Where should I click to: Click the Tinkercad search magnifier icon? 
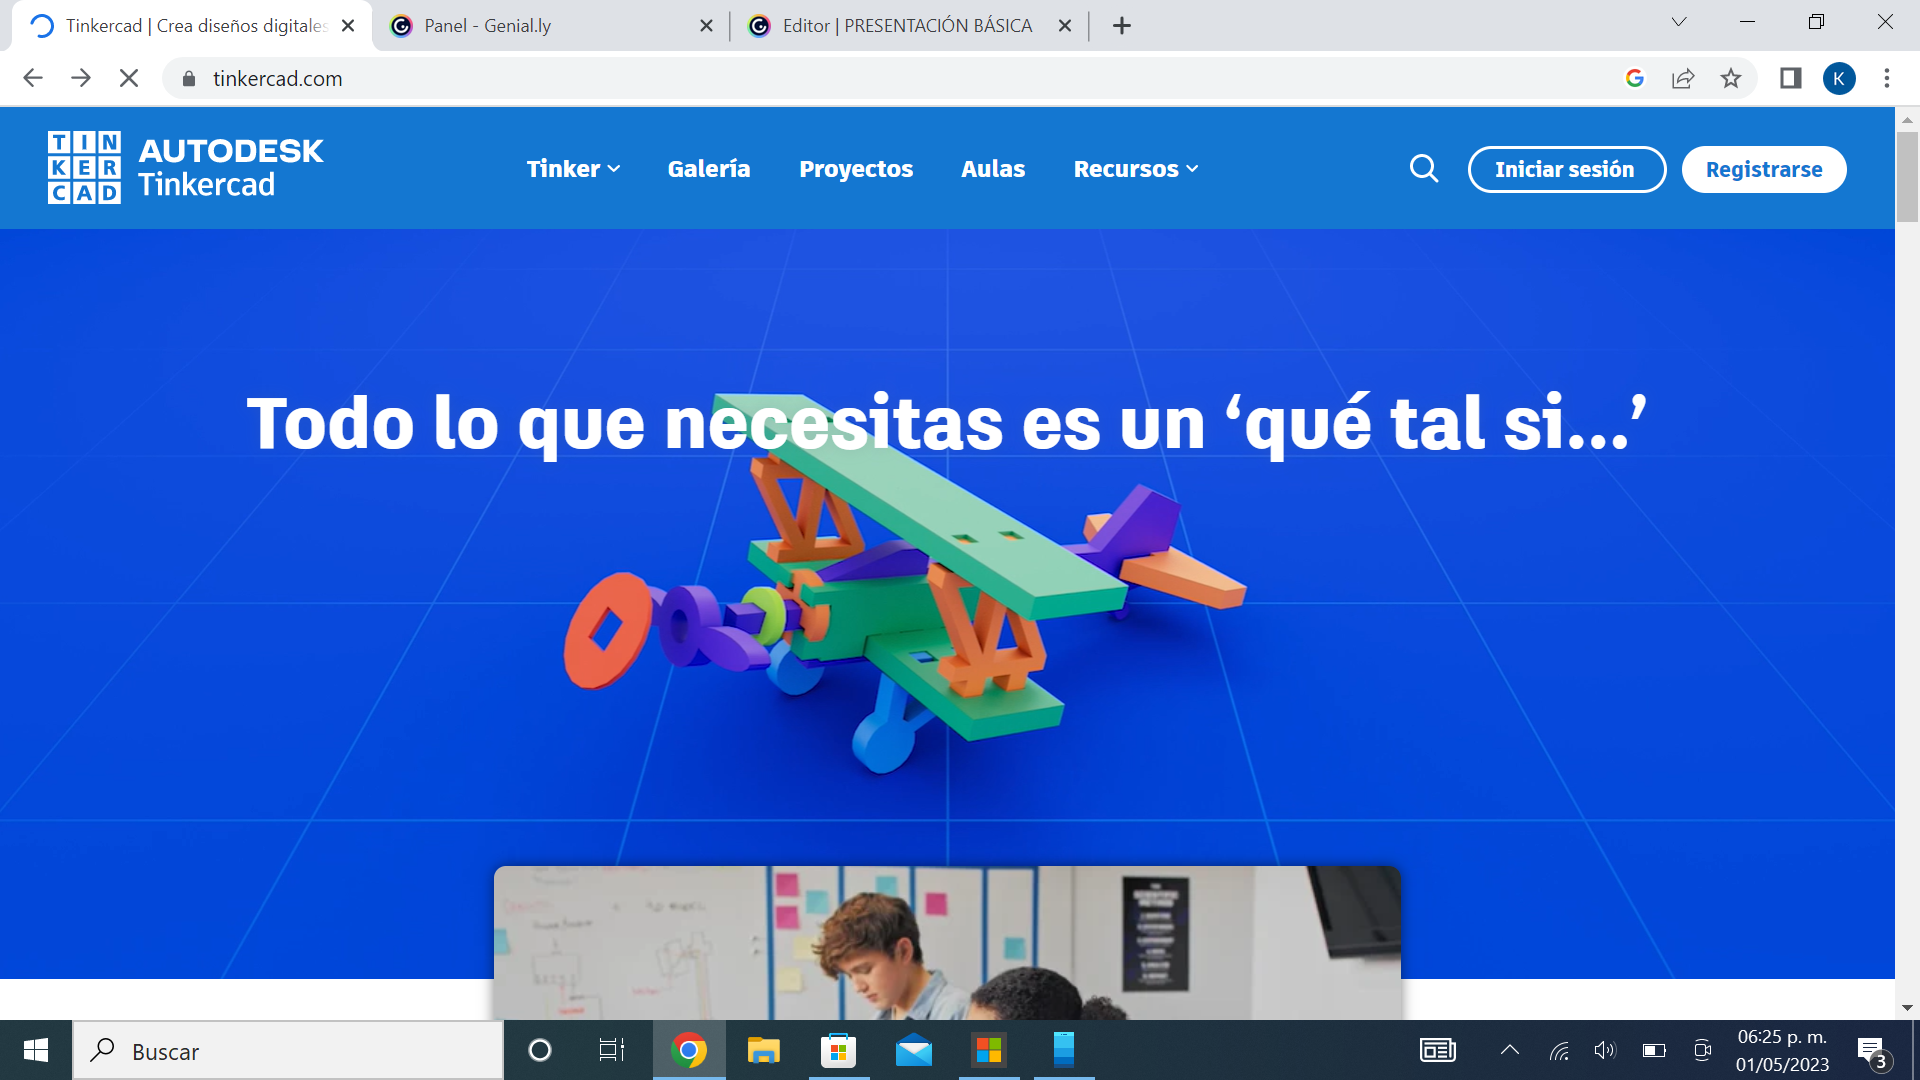(x=1424, y=169)
